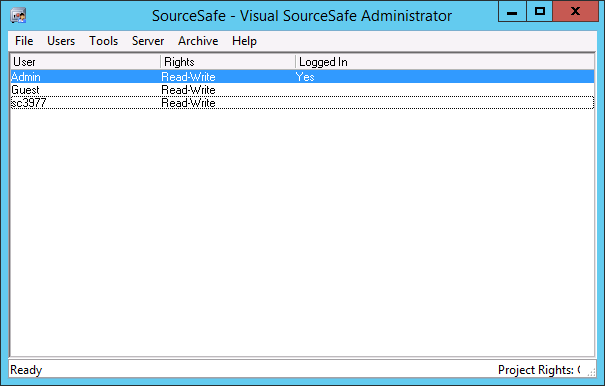Viewport: 605px width, 386px height.
Task: Click the Yes logged-in value for Admin
Action: pyautogui.click(x=305, y=77)
